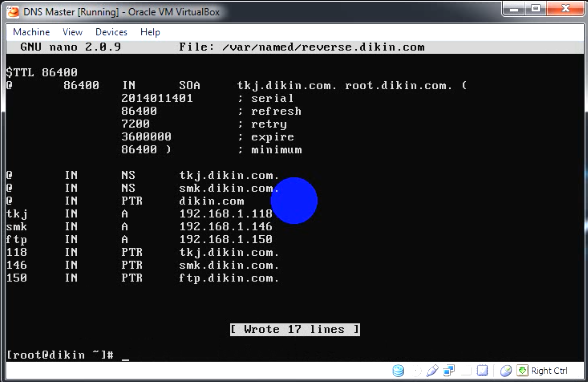Click the 'minimum' comment text
This screenshot has height=382, width=588.
276,150
